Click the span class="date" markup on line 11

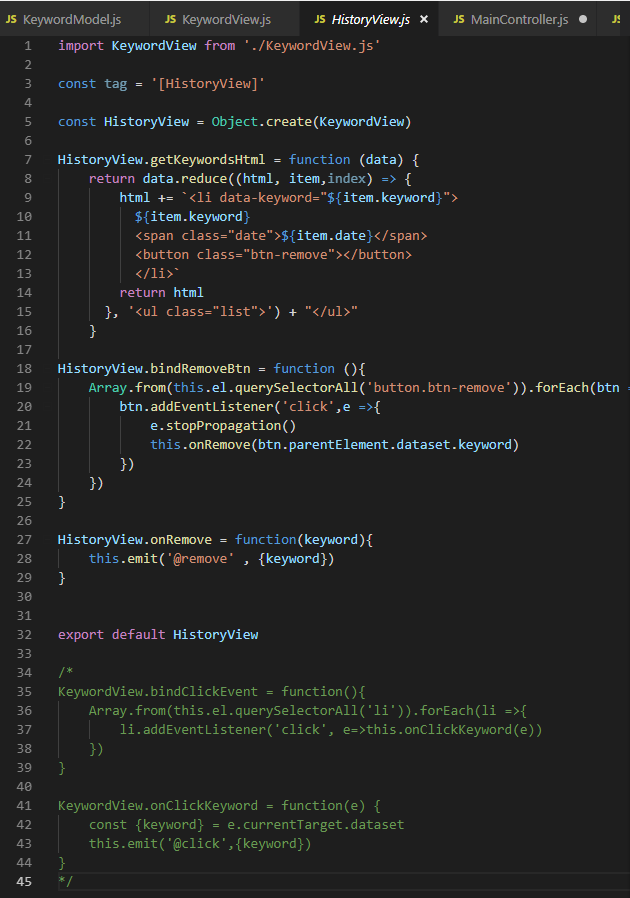[x=208, y=236]
